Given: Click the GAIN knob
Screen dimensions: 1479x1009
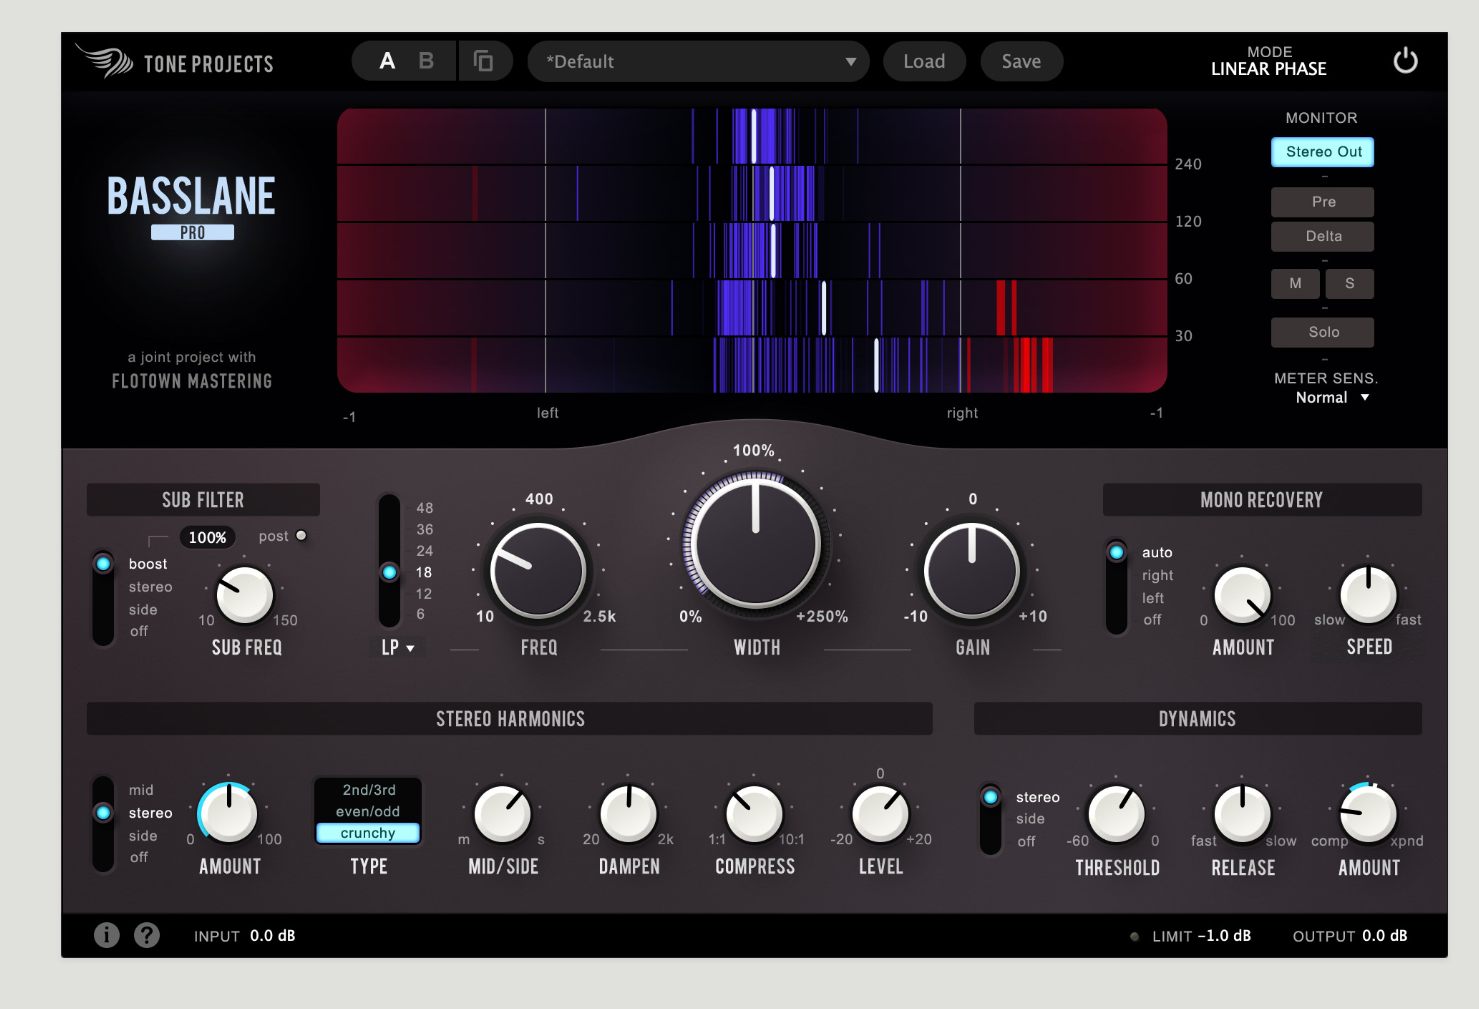Looking at the screenshot, I should coord(972,571).
